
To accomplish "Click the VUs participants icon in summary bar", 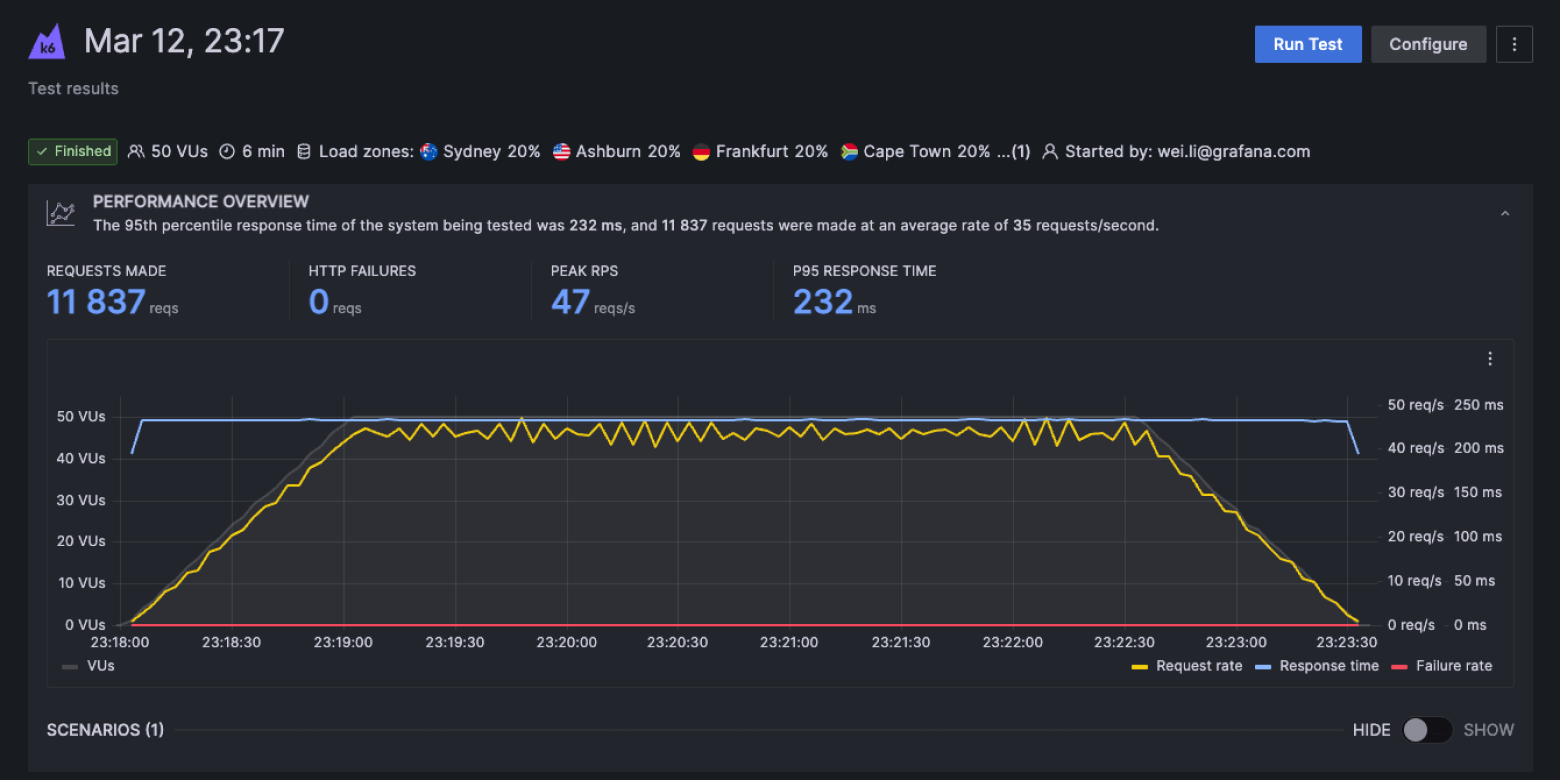I will tap(136, 151).
